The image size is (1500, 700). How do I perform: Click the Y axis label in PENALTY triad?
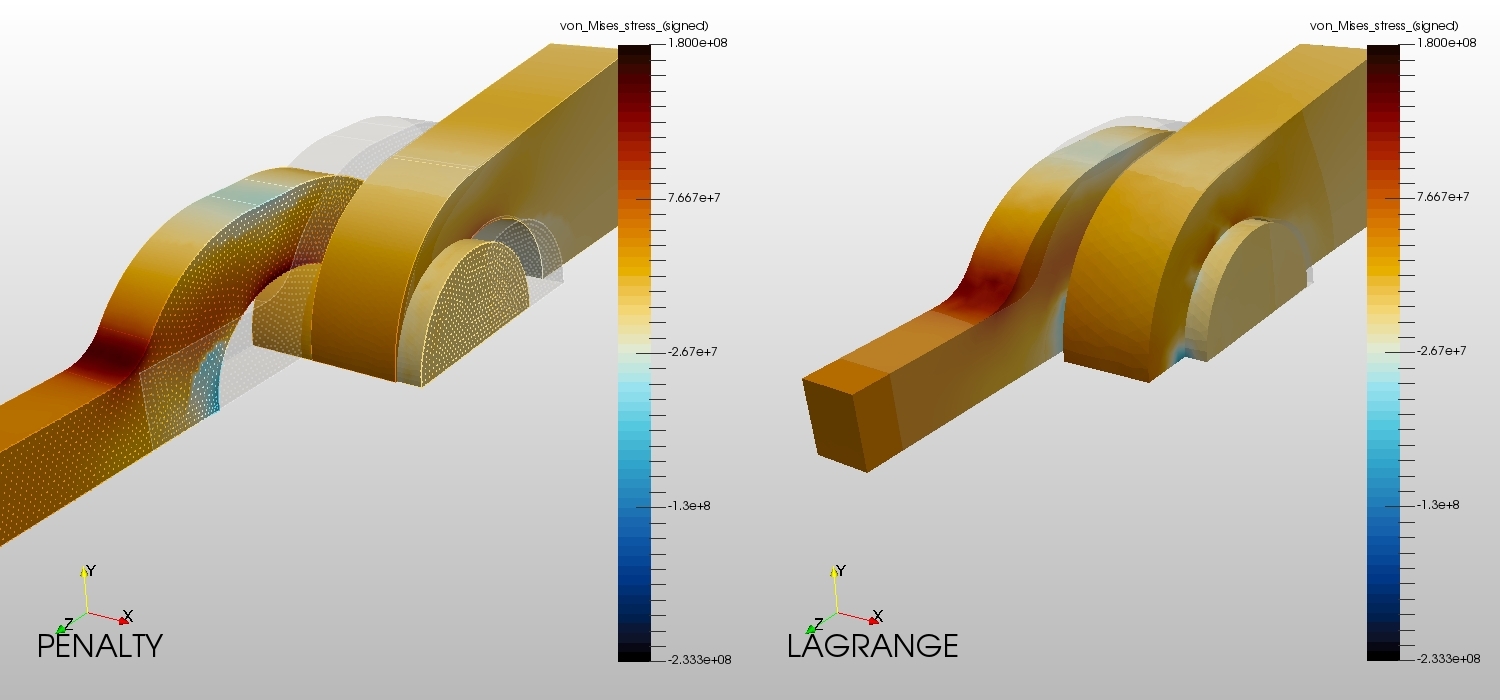[91, 571]
